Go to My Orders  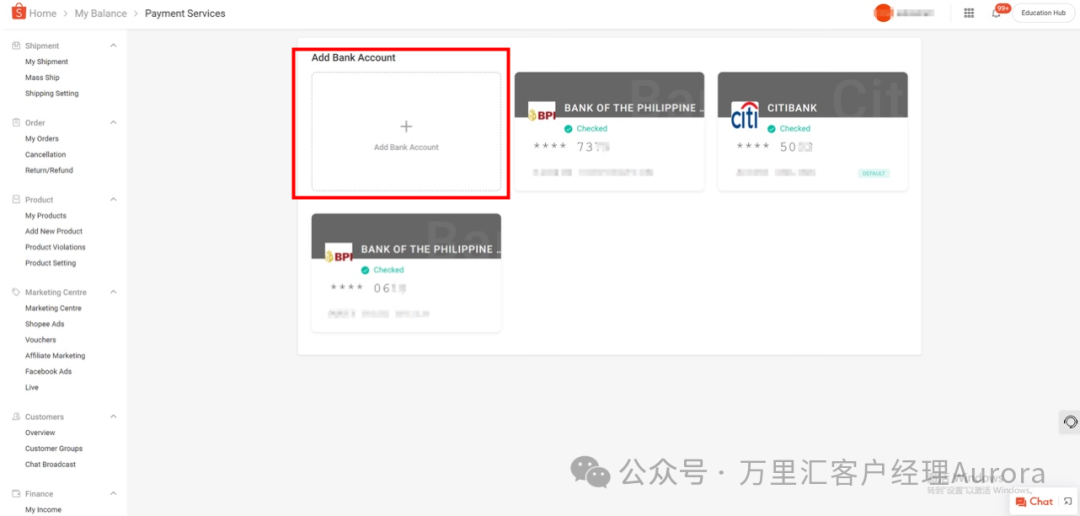[42, 138]
